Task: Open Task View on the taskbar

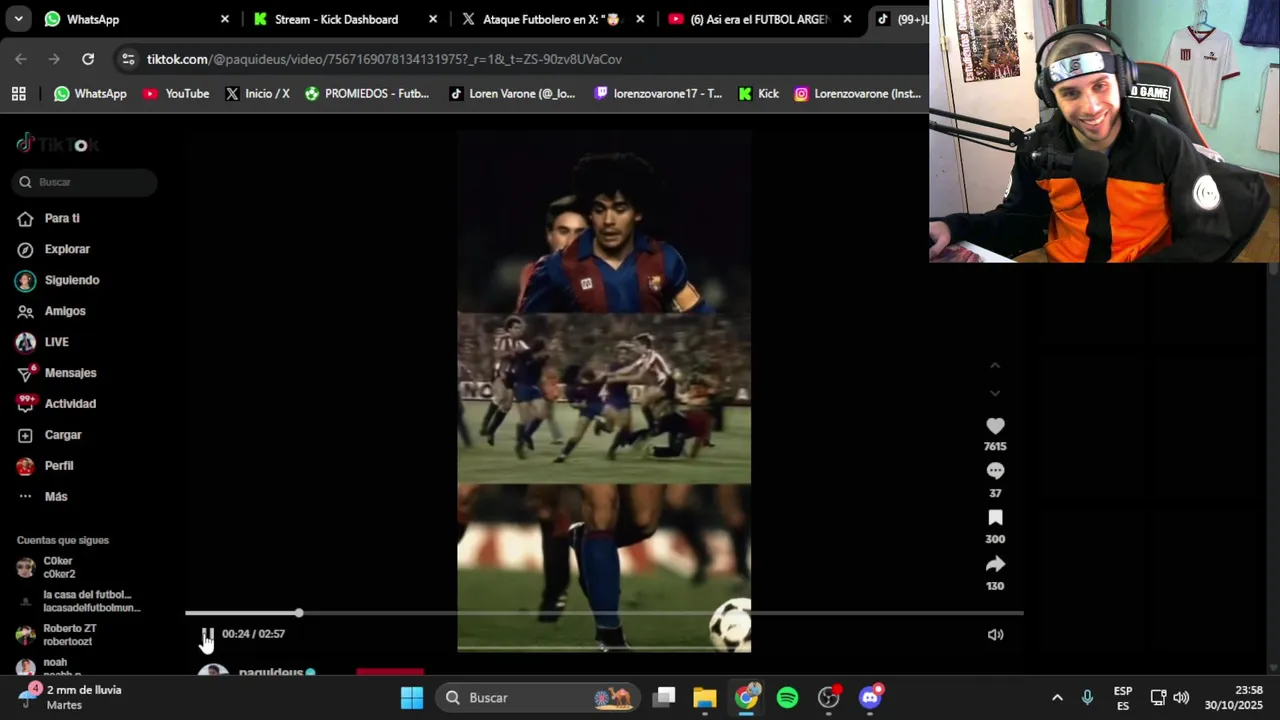Action: pyautogui.click(x=665, y=698)
